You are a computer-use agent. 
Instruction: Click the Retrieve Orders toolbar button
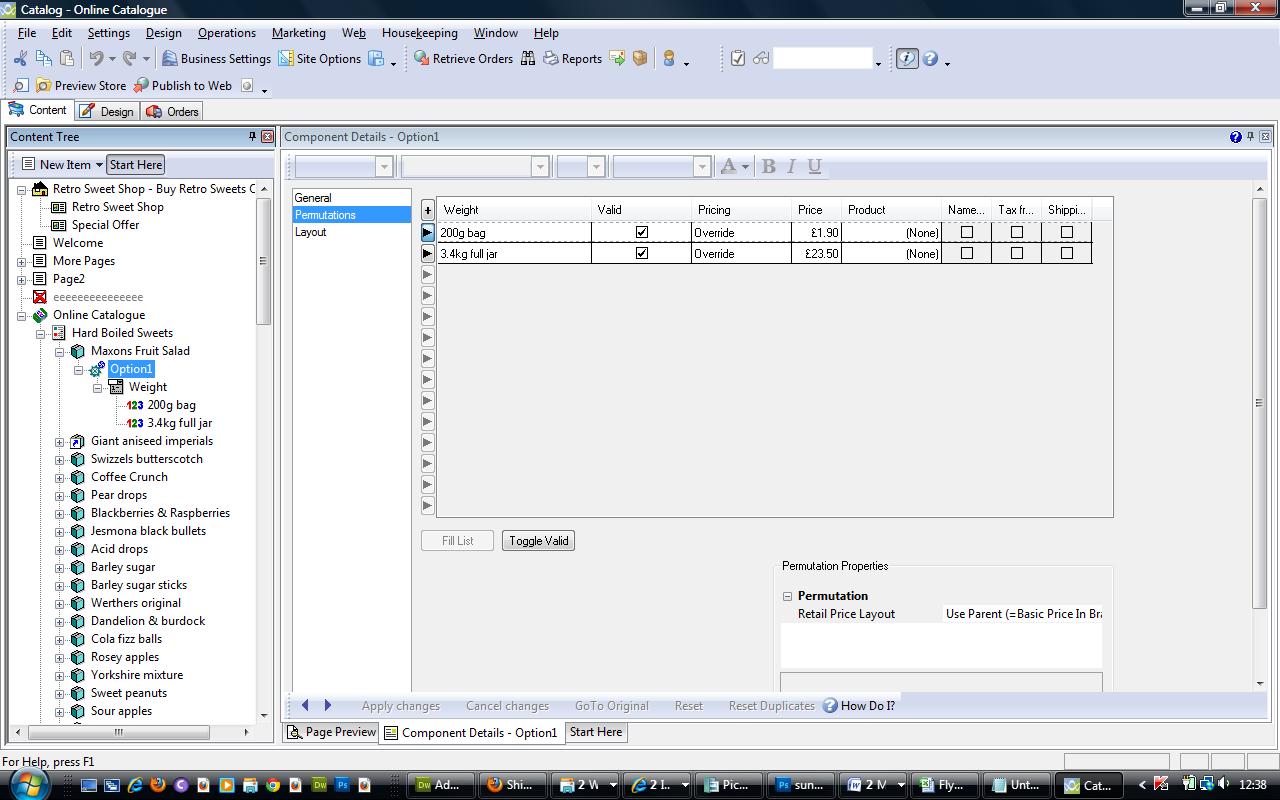click(463, 59)
